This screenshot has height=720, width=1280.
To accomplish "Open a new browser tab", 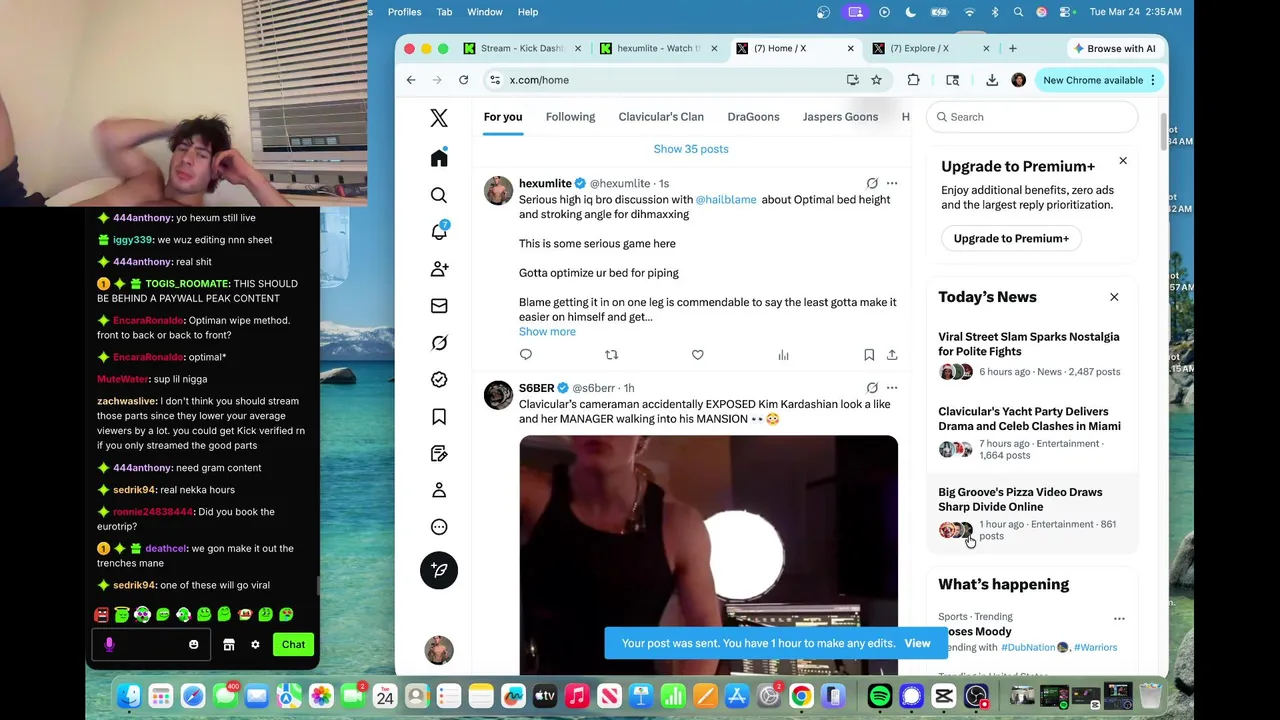I will (1013, 48).
